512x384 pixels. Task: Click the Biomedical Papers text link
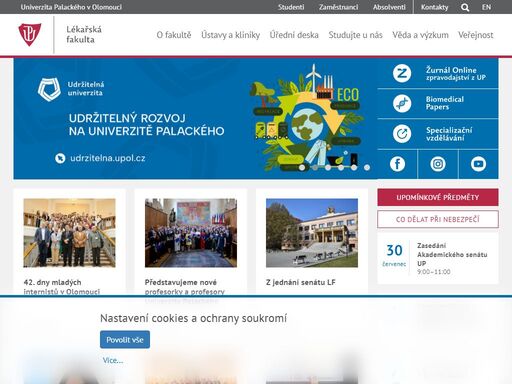[x=445, y=103]
